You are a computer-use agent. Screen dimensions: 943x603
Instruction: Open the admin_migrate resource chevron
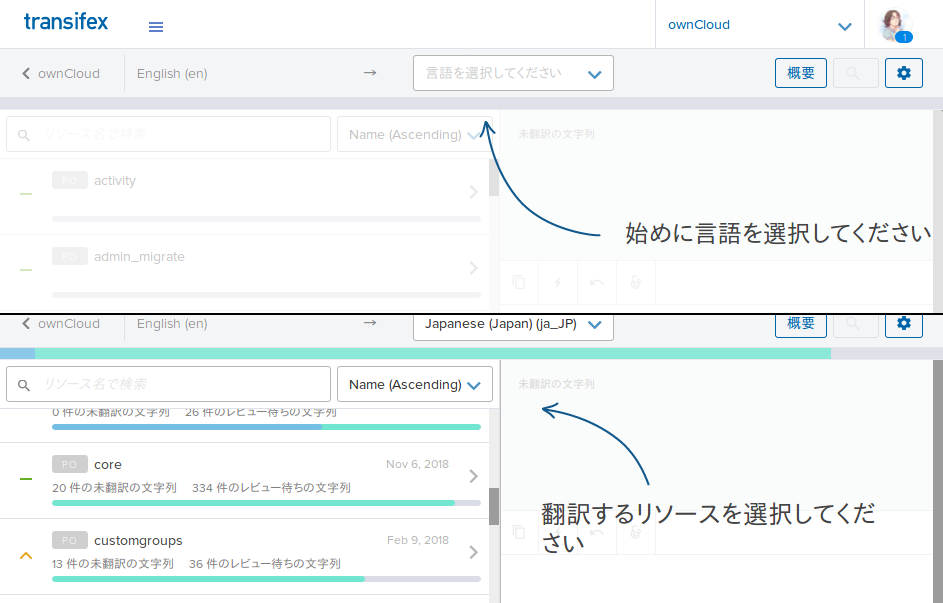pos(474,268)
